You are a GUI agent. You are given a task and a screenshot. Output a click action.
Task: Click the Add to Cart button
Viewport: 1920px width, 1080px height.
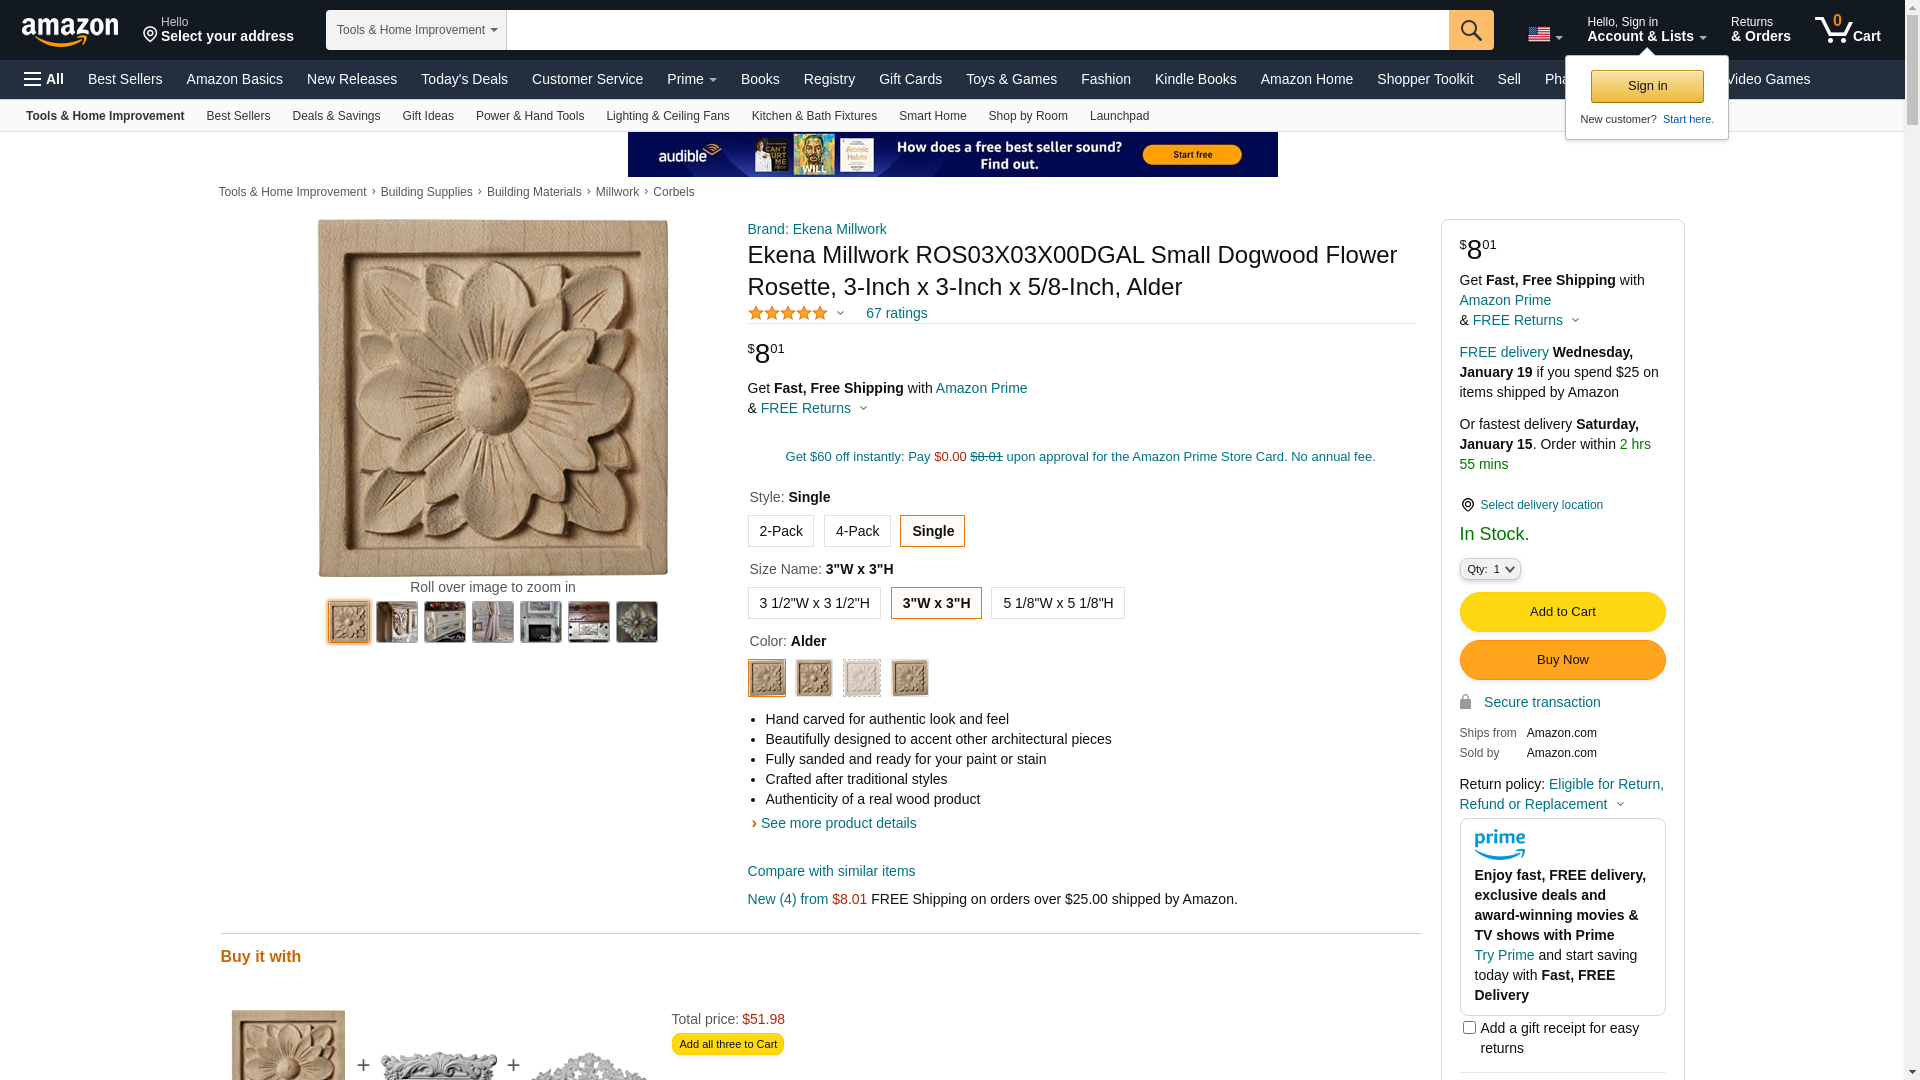(x=1561, y=612)
